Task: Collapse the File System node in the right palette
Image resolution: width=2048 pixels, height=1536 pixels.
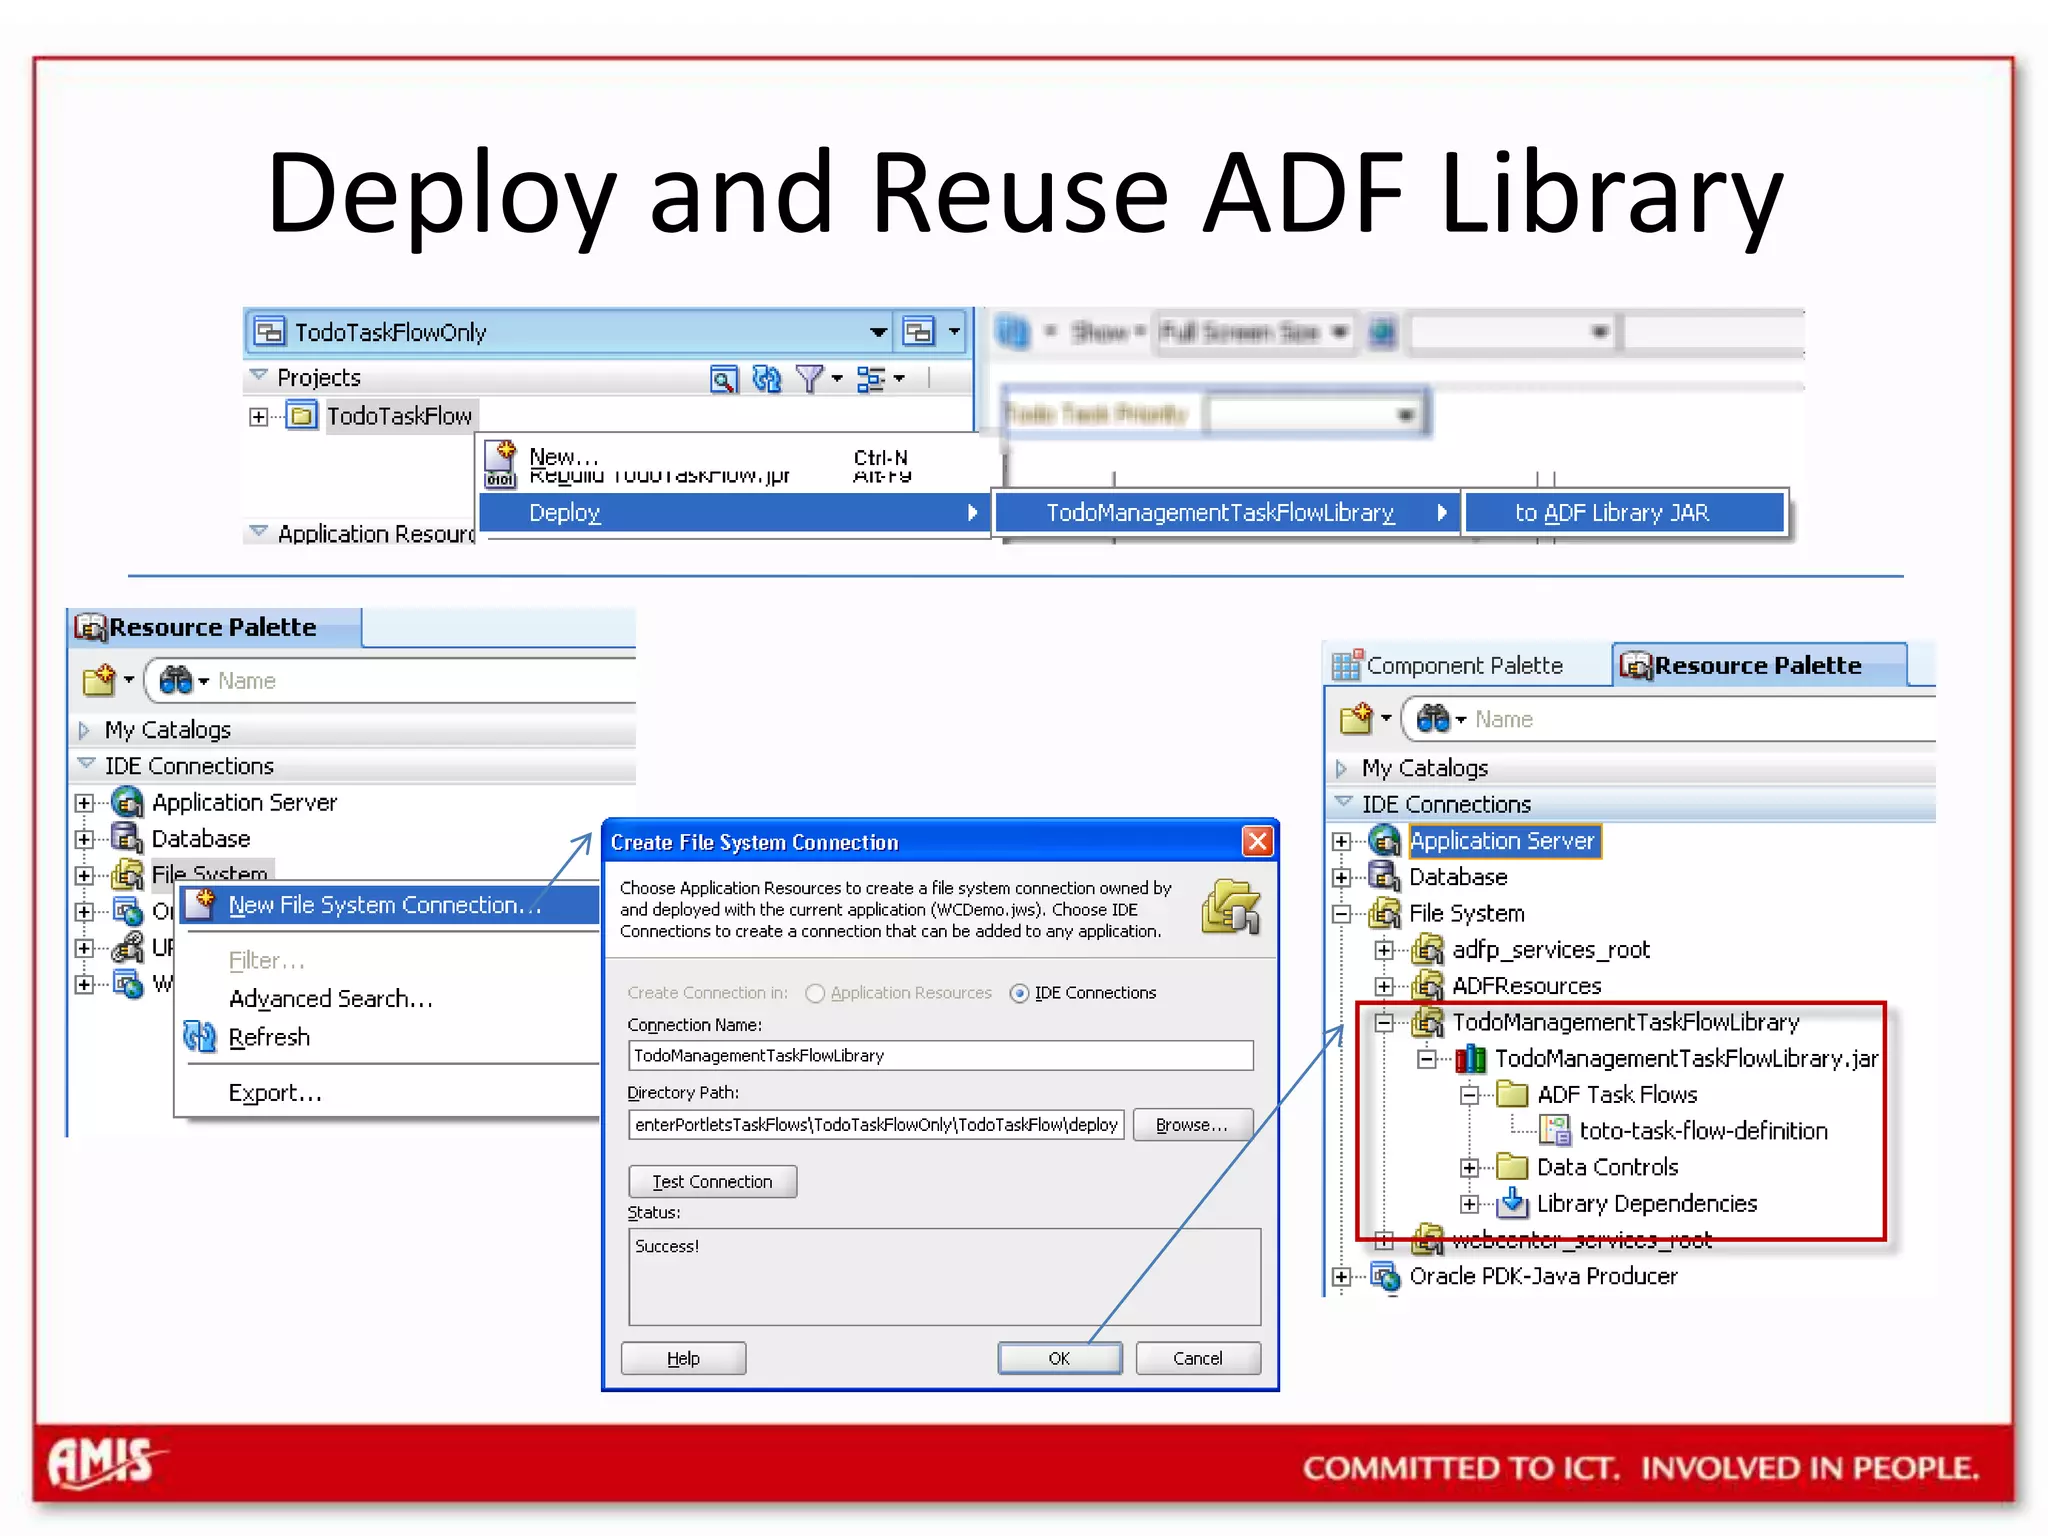Action: [1341, 913]
